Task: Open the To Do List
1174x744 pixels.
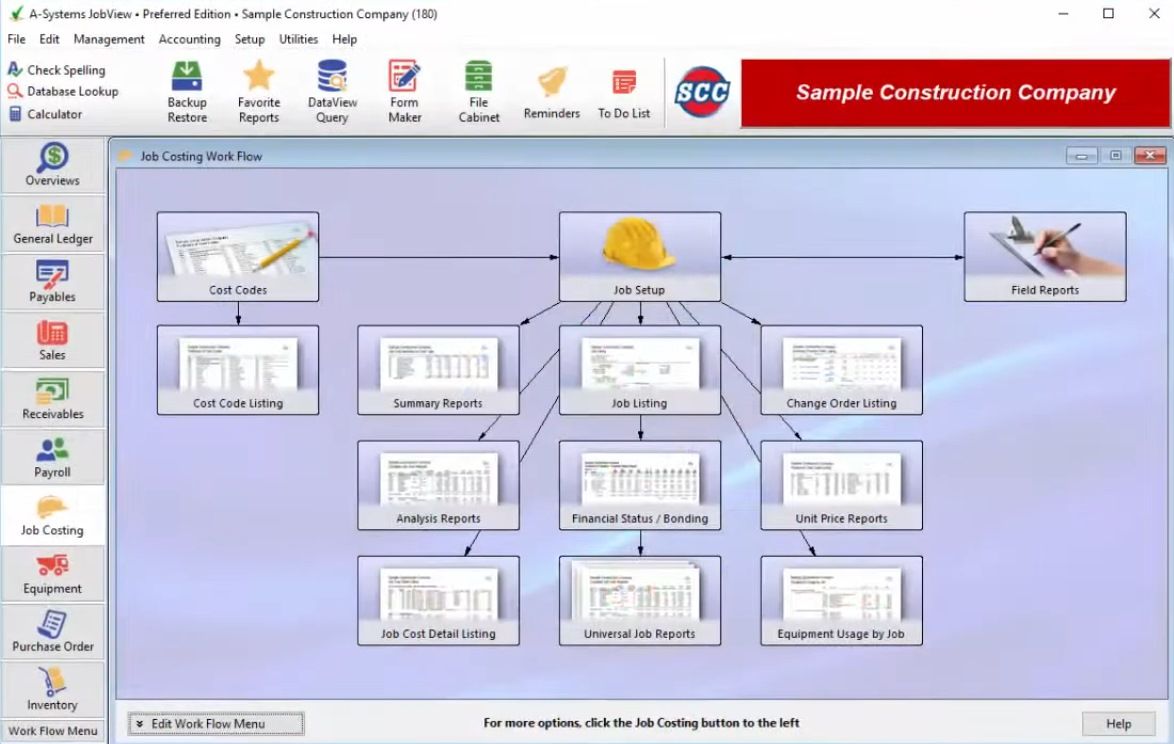Action: [x=624, y=94]
